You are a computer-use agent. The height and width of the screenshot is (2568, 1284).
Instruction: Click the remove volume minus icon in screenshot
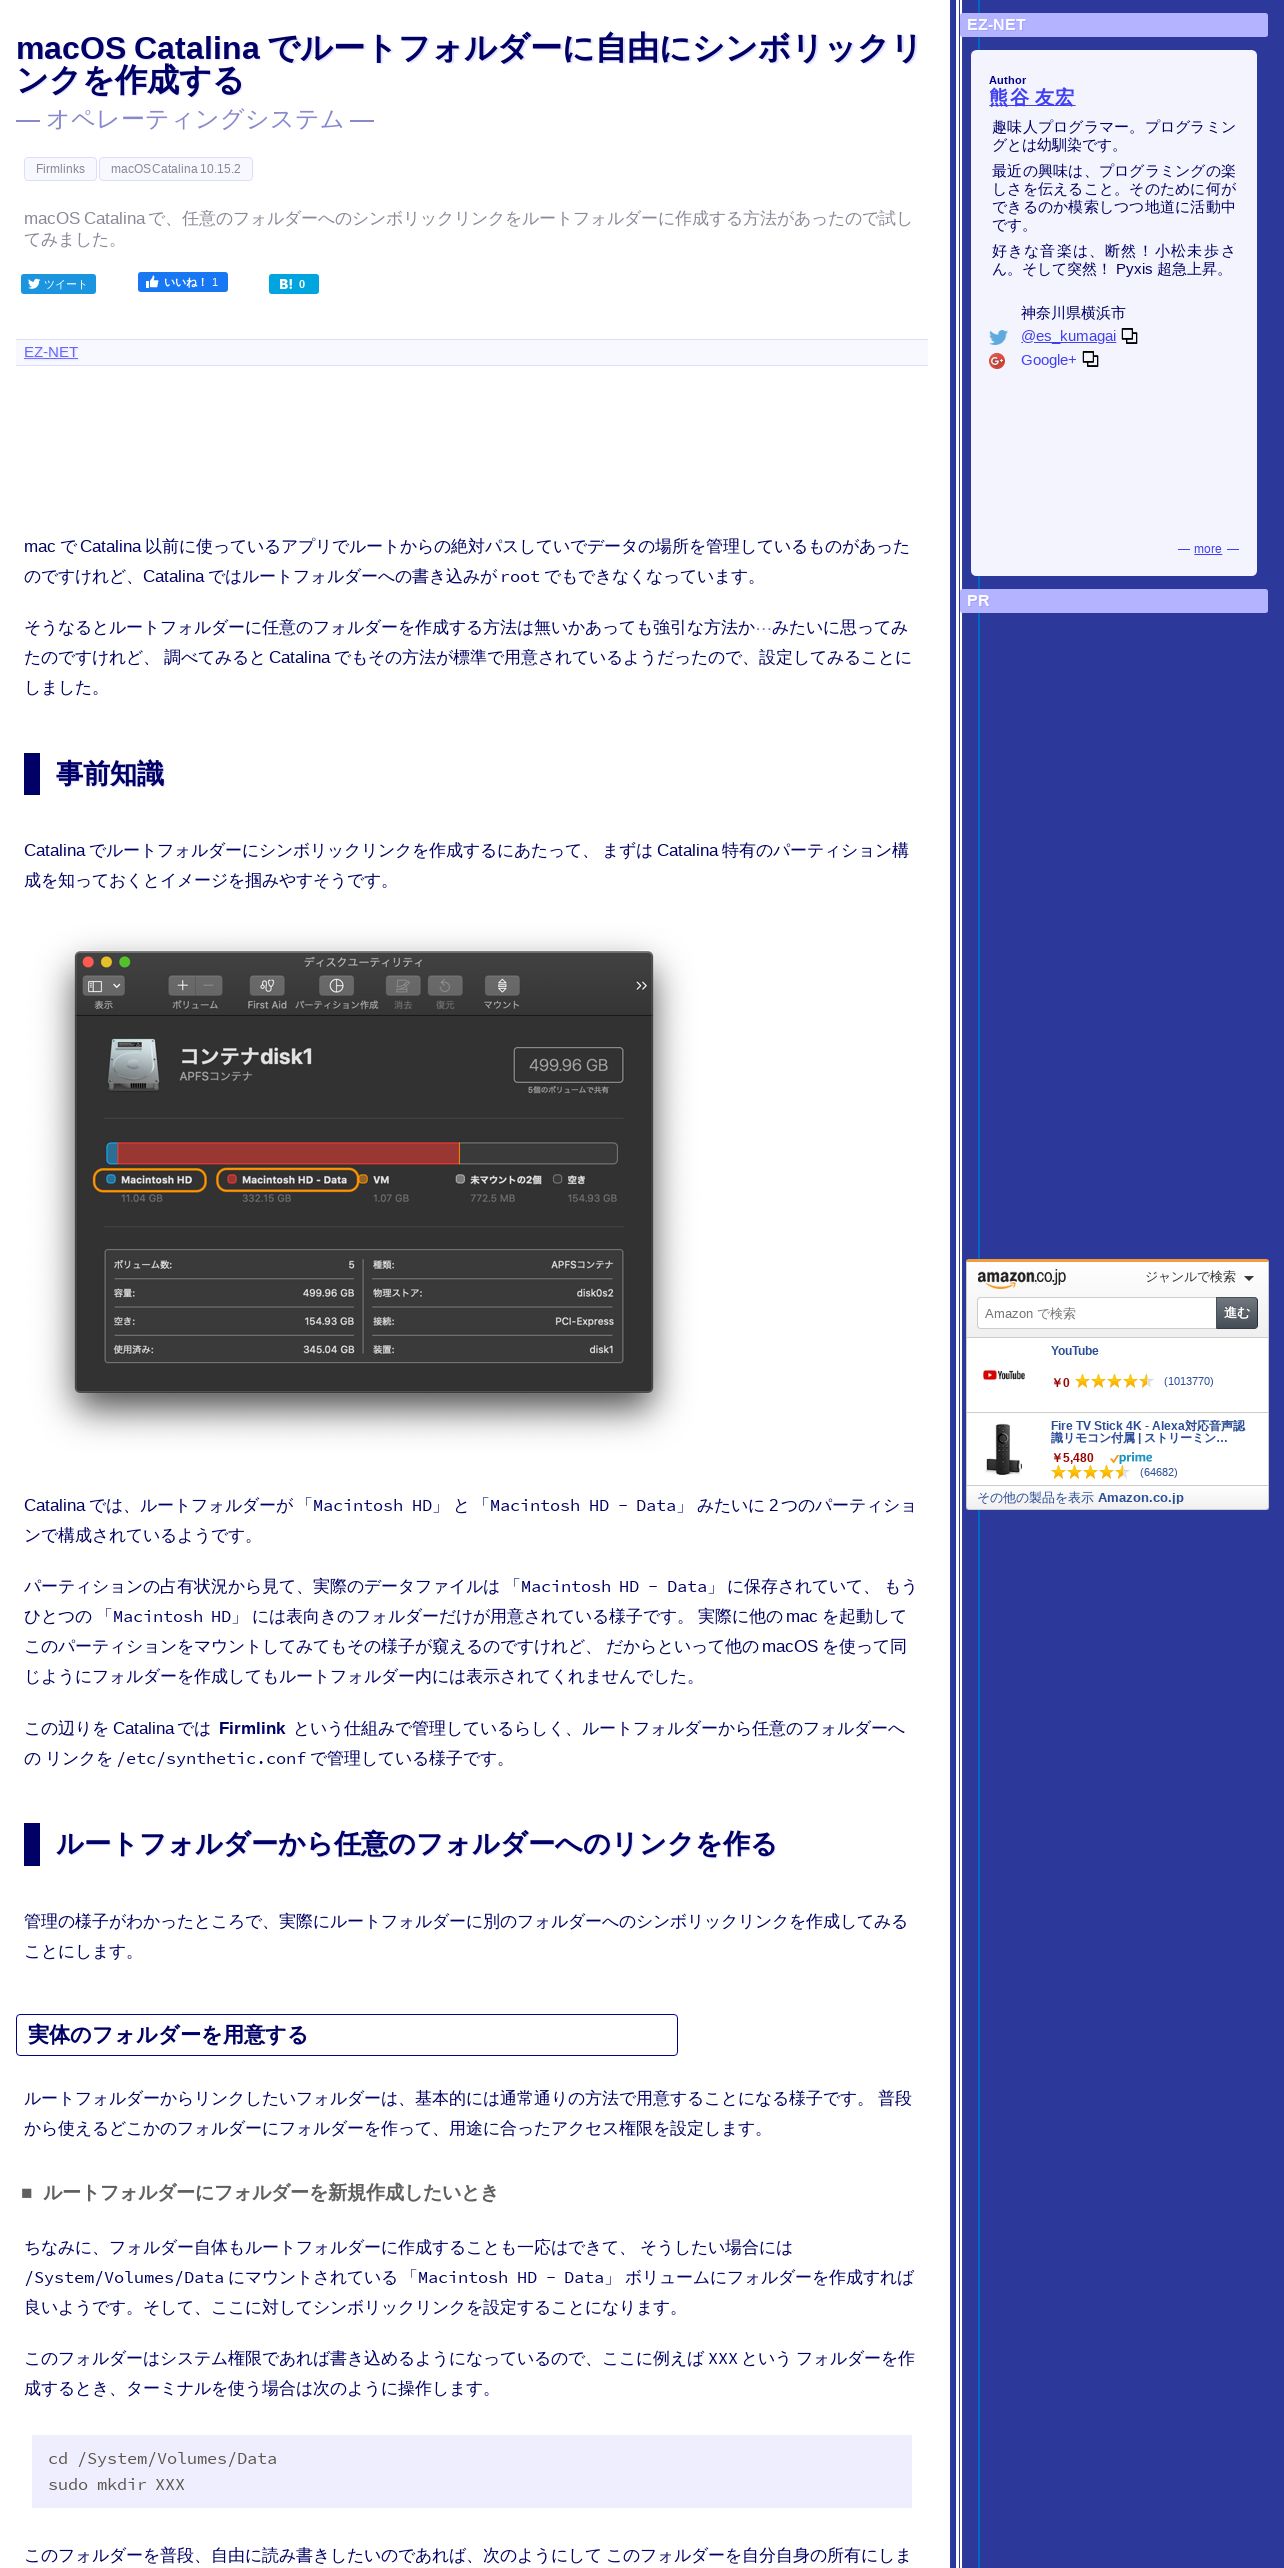tap(210, 986)
